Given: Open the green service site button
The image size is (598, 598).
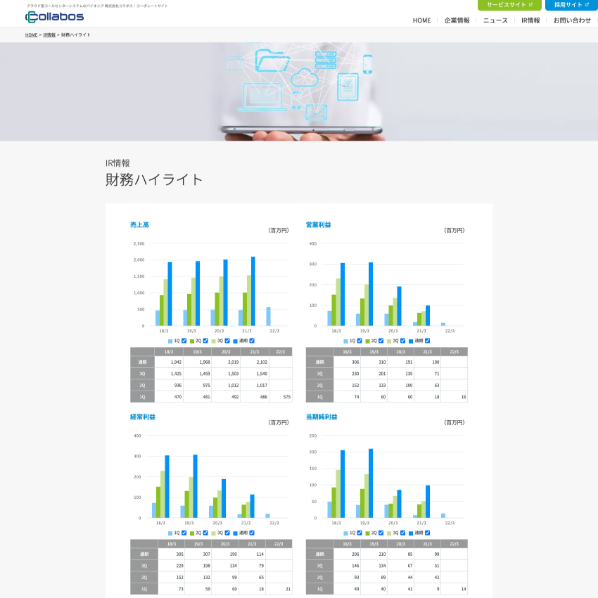Looking at the screenshot, I should [509, 5].
